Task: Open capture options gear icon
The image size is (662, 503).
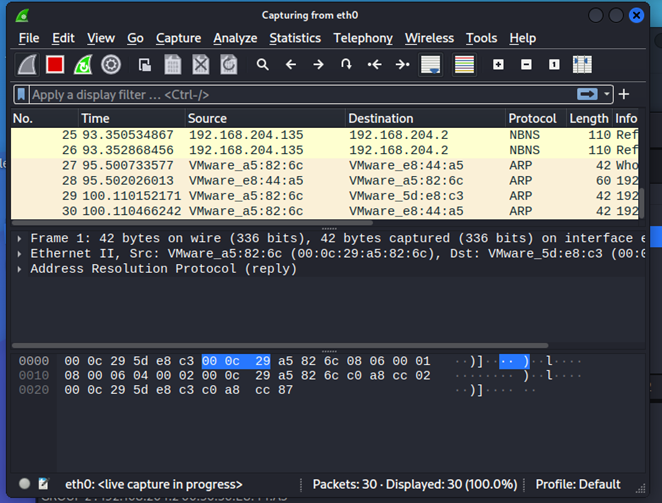Action: click(x=111, y=65)
